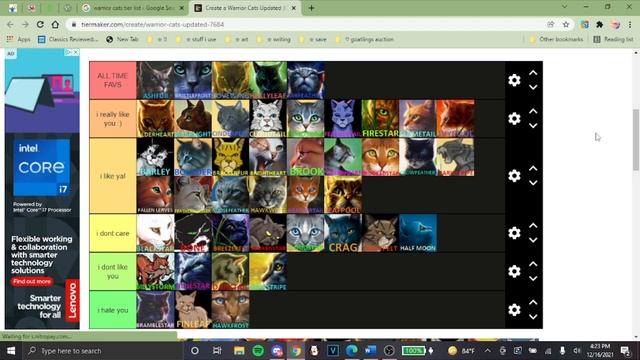The image size is (640, 360).
Task: Move 'i really like you' row up
Action: click(533, 111)
